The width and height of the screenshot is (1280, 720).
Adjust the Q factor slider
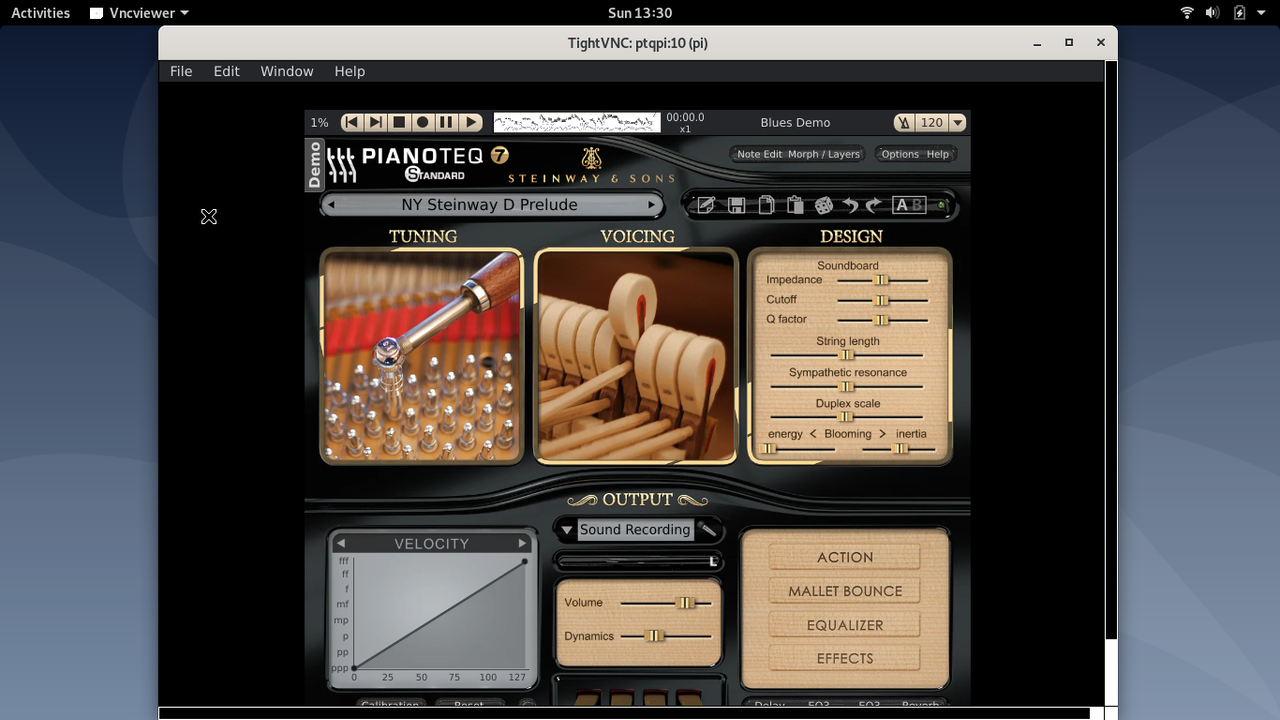tap(881, 320)
